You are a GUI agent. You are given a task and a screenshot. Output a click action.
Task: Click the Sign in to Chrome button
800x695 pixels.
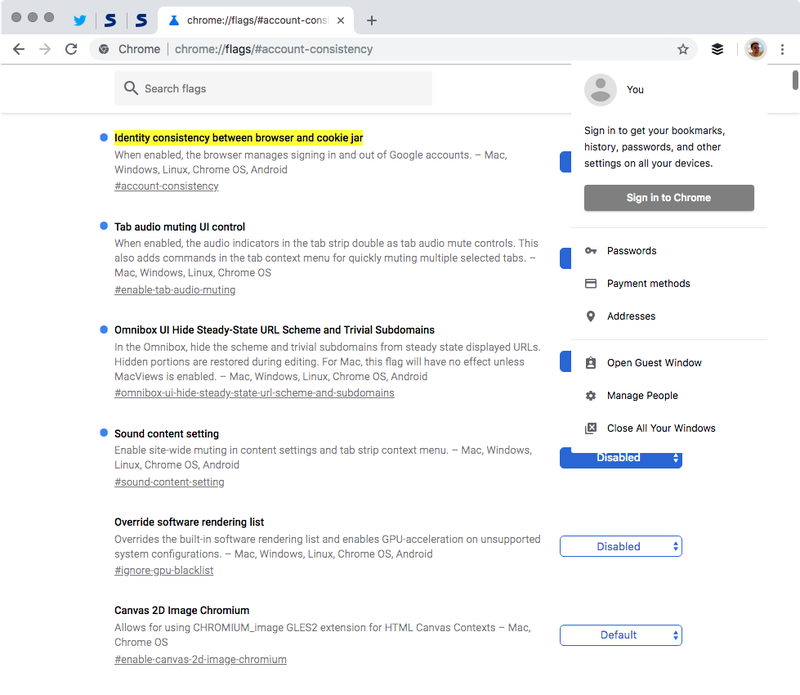tap(668, 197)
